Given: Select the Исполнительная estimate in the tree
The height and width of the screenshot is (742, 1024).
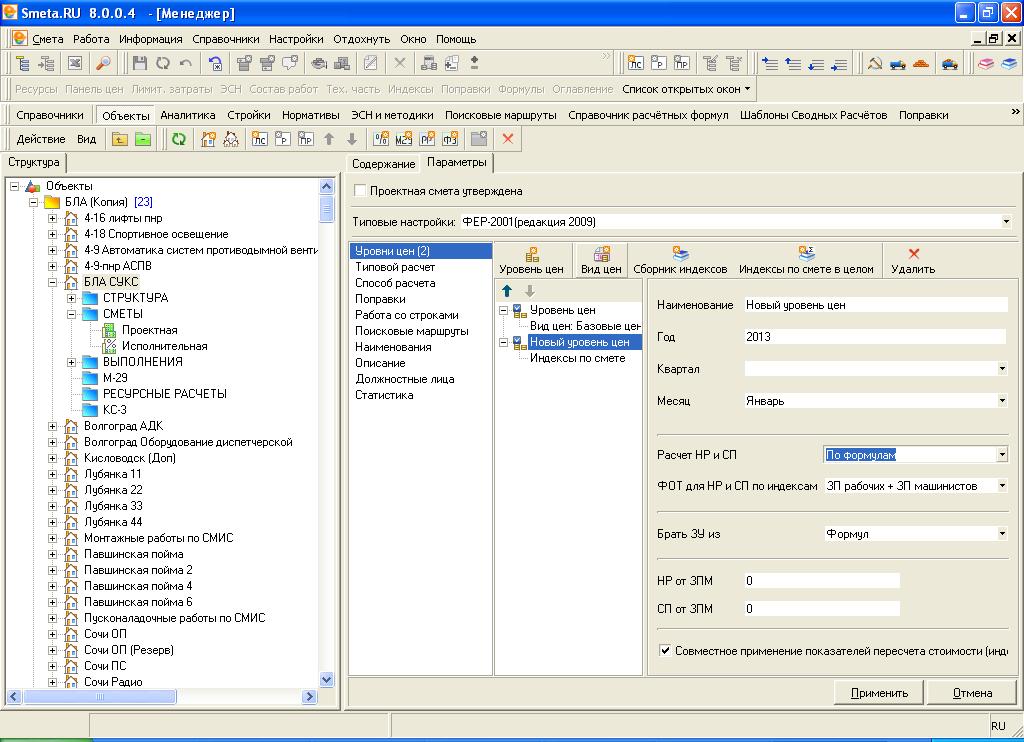Looking at the screenshot, I should [165, 346].
